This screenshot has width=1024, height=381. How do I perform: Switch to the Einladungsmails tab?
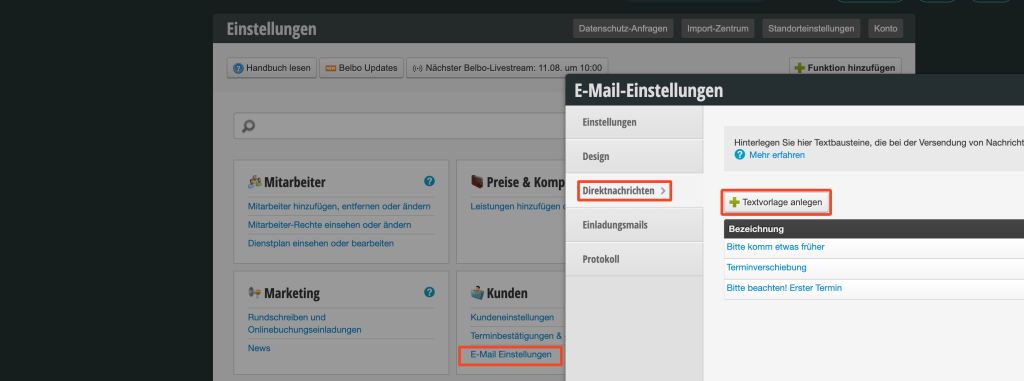[x=634, y=225]
